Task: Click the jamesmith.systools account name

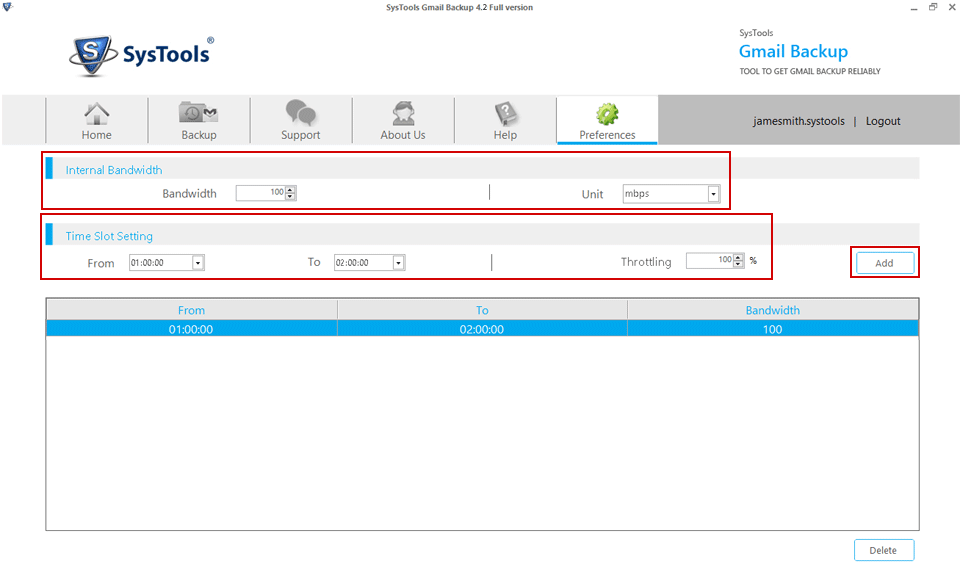Action: [x=798, y=121]
